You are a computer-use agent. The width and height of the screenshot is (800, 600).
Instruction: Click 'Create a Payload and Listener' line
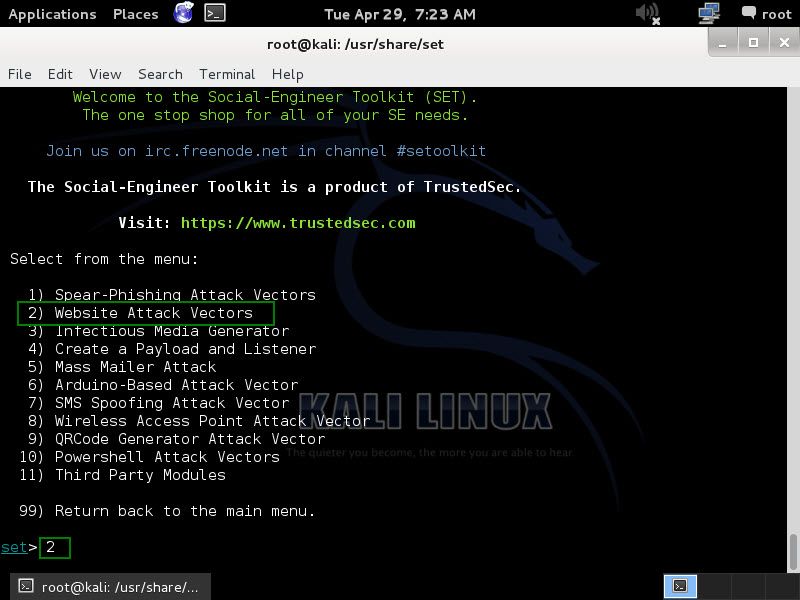click(x=172, y=349)
